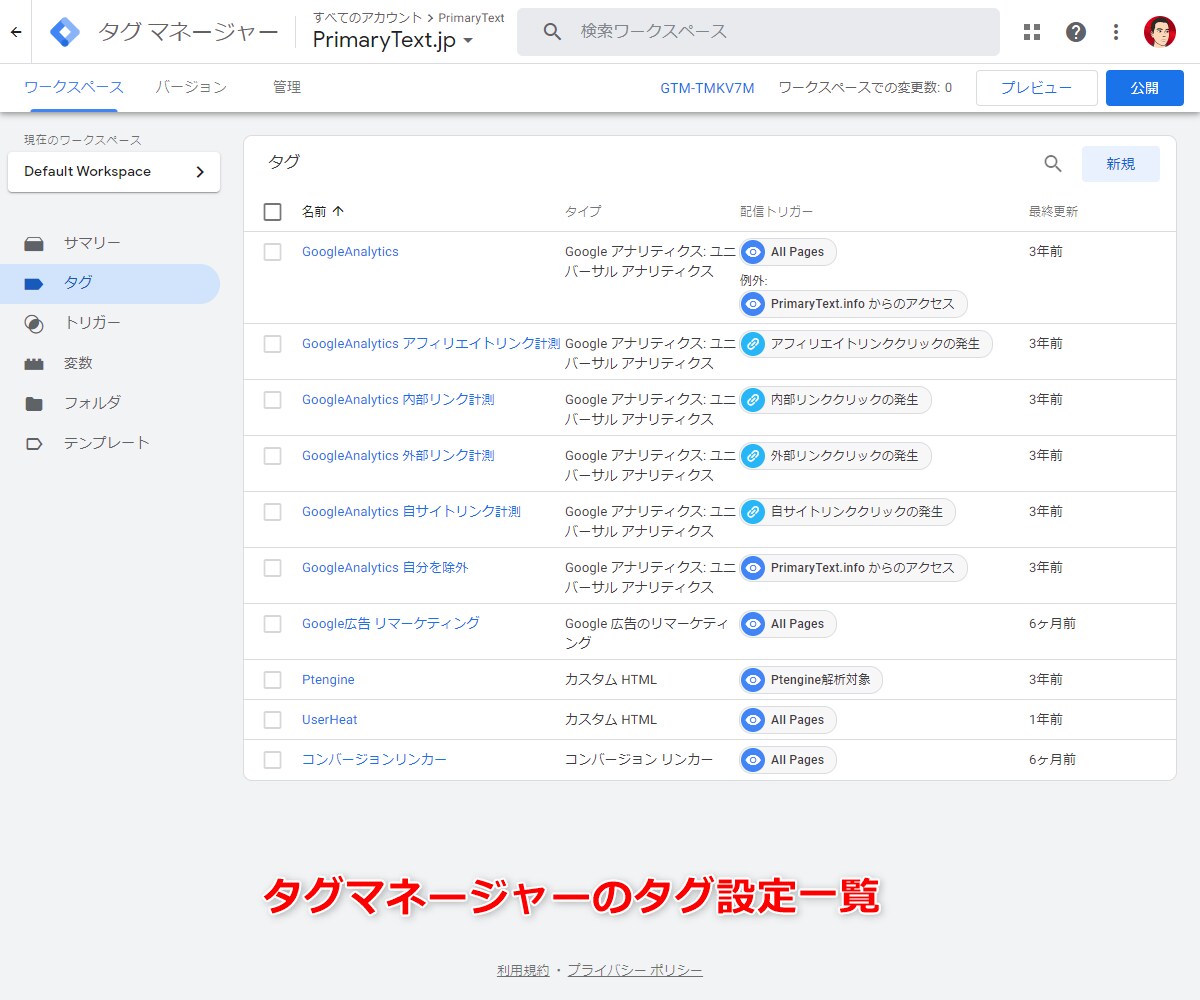Open the three-dot more options menu
This screenshot has height=1000, width=1200.
point(1116,32)
